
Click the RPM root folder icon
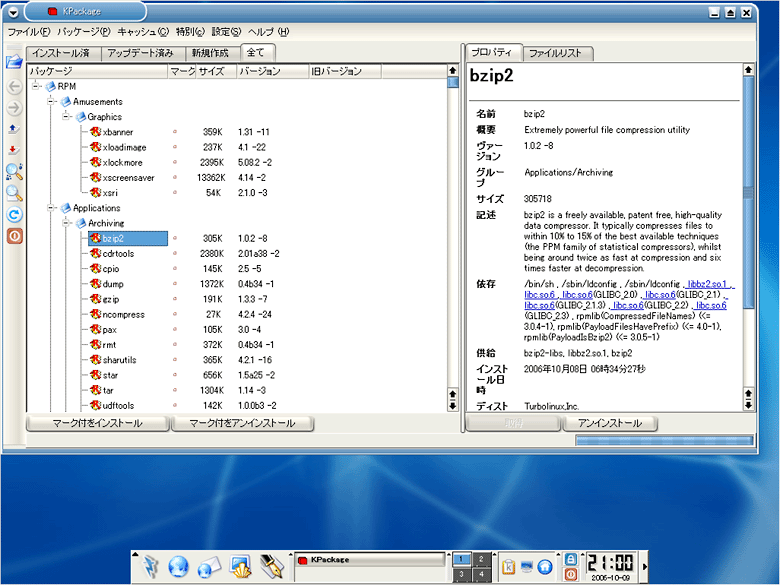(51, 87)
